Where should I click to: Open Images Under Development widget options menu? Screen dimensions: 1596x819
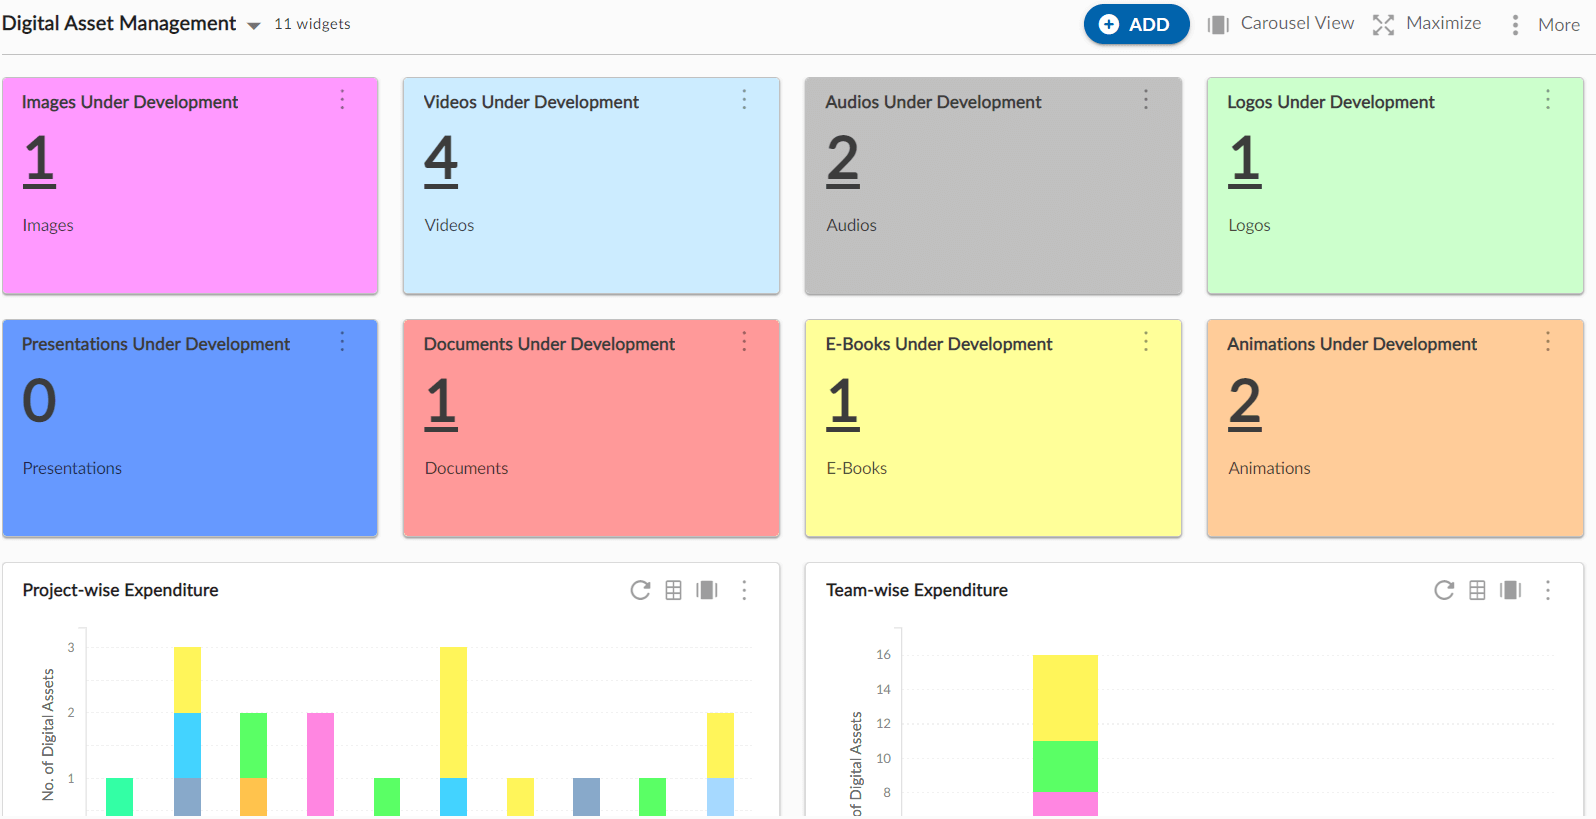[x=342, y=100]
